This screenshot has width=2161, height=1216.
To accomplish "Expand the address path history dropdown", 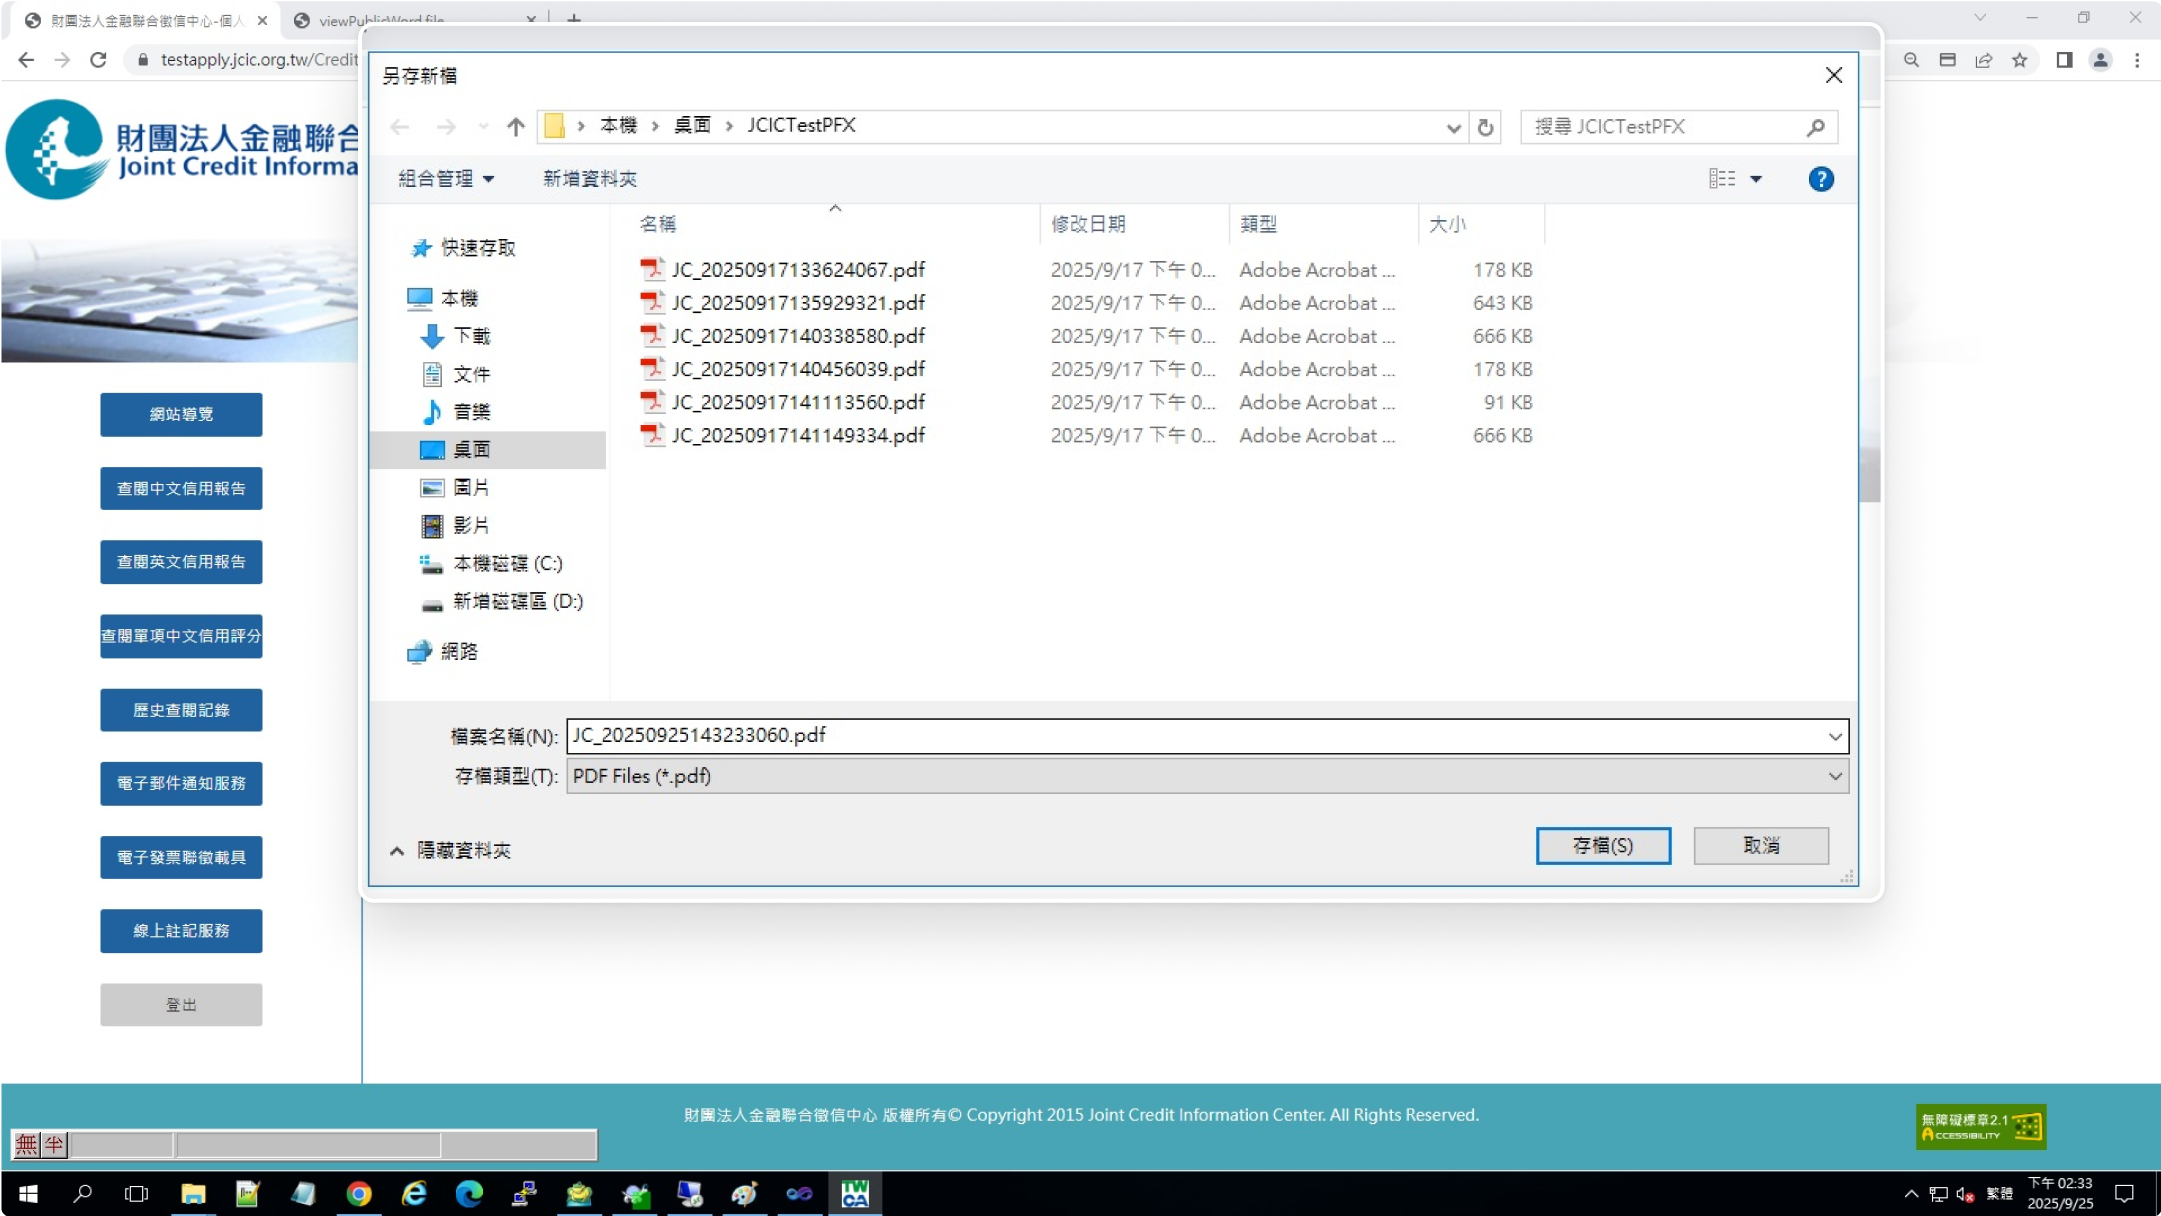I will (1453, 127).
